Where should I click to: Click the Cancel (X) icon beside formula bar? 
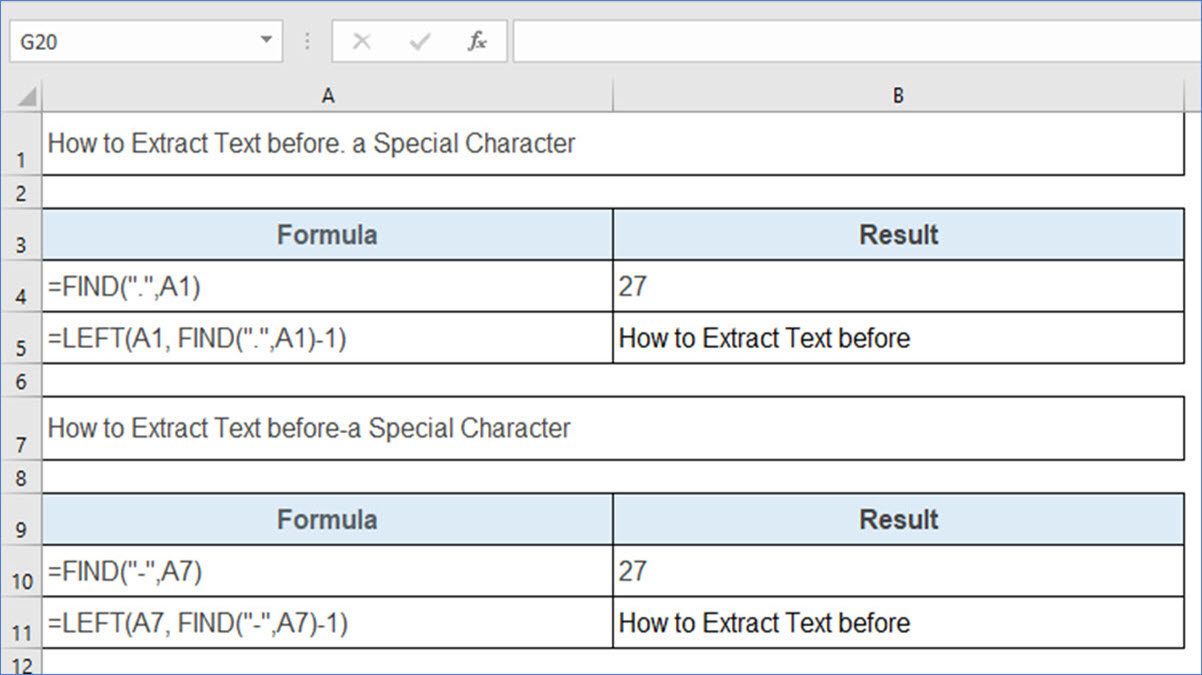click(x=362, y=41)
